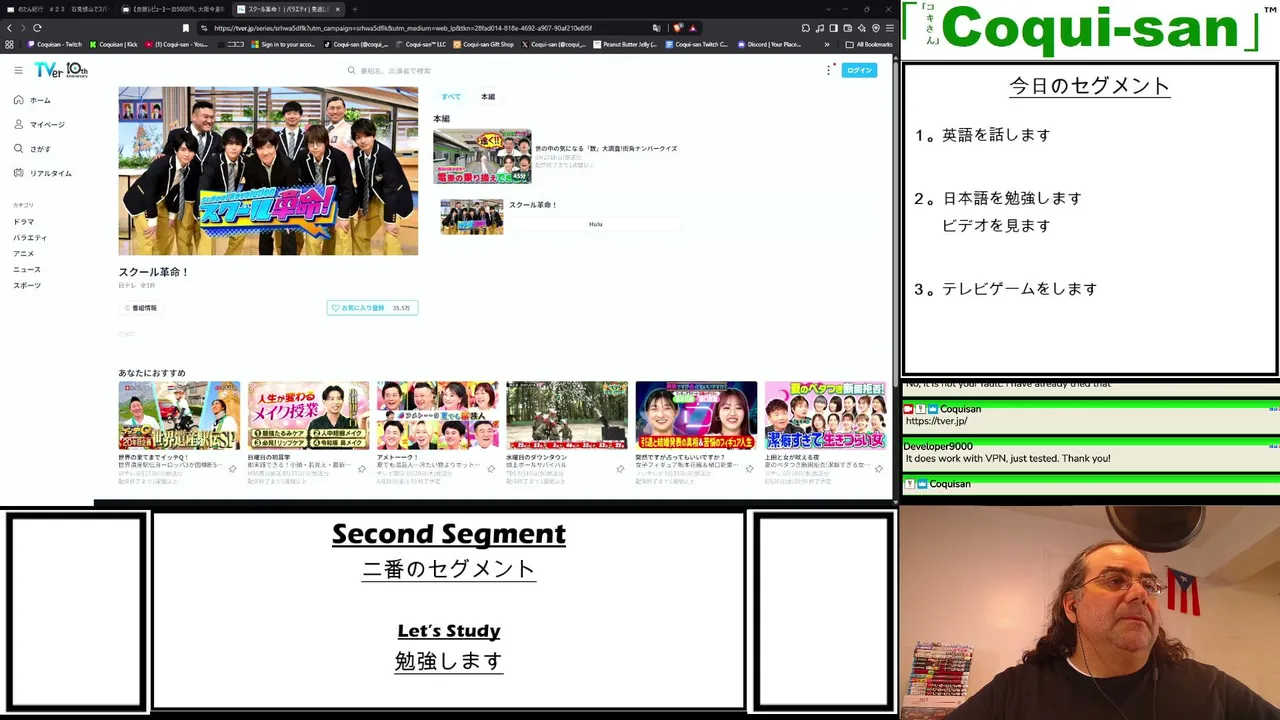
Task: Open さがす search page in sidebar
Action: pyautogui.click(x=32, y=148)
